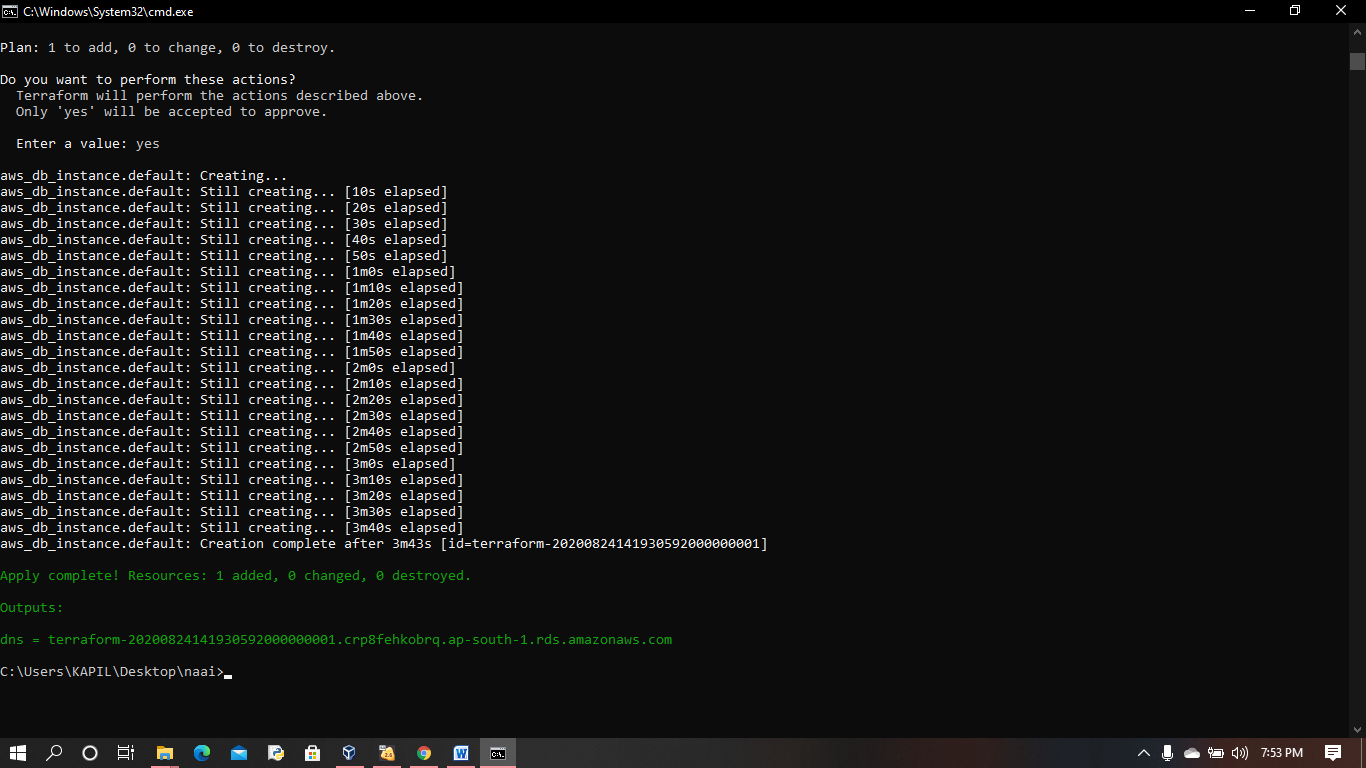Click the 'Plan: 1 to add' line
Image resolution: width=1366 pixels, height=768 pixels.
click(x=168, y=48)
